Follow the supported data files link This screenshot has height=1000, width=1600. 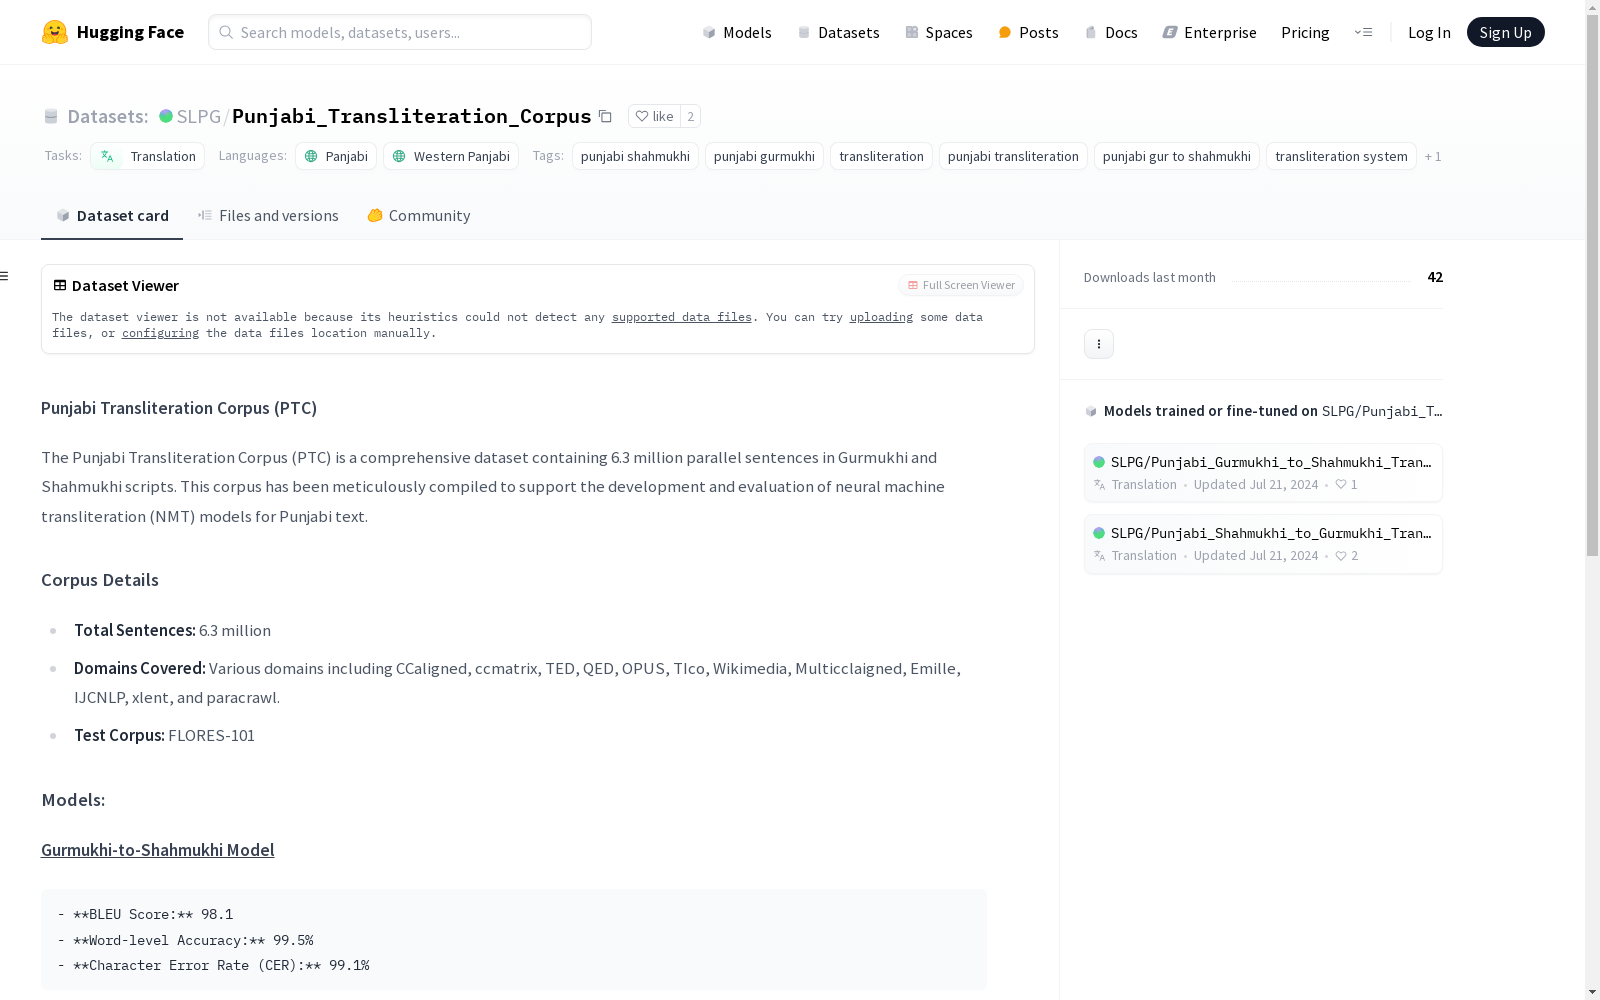(x=682, y=317)
